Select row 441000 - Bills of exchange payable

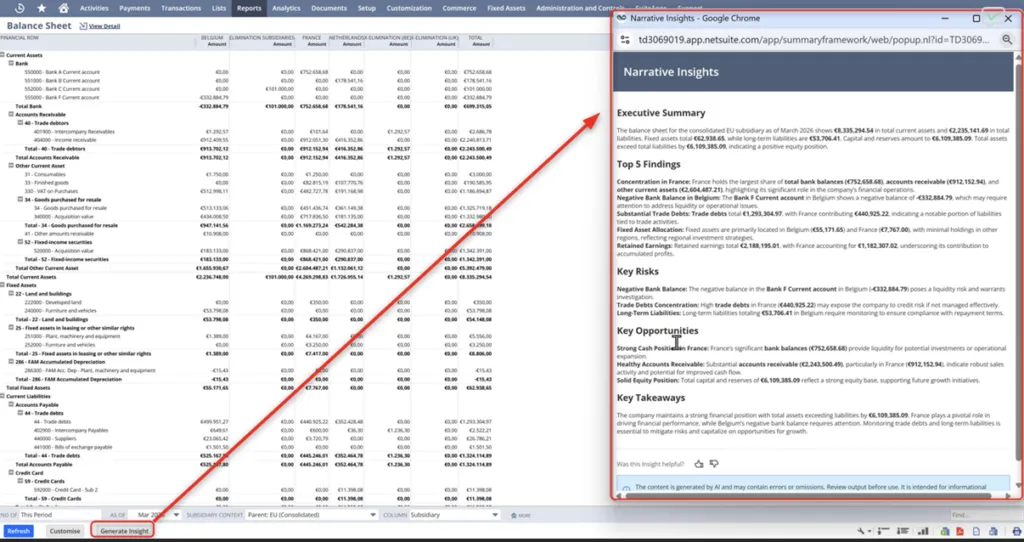(x=72, y=447)
